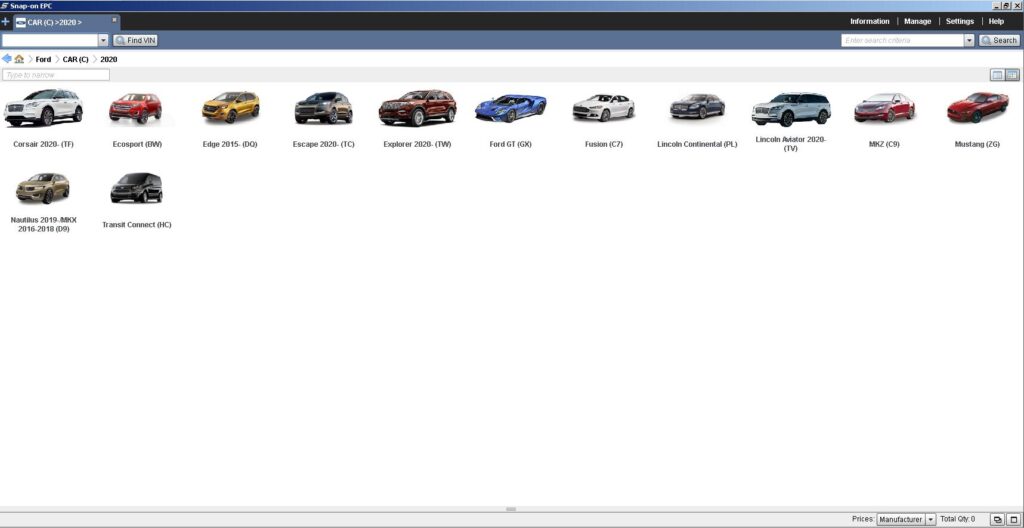Switch to list view layout icon

[997, 75]
